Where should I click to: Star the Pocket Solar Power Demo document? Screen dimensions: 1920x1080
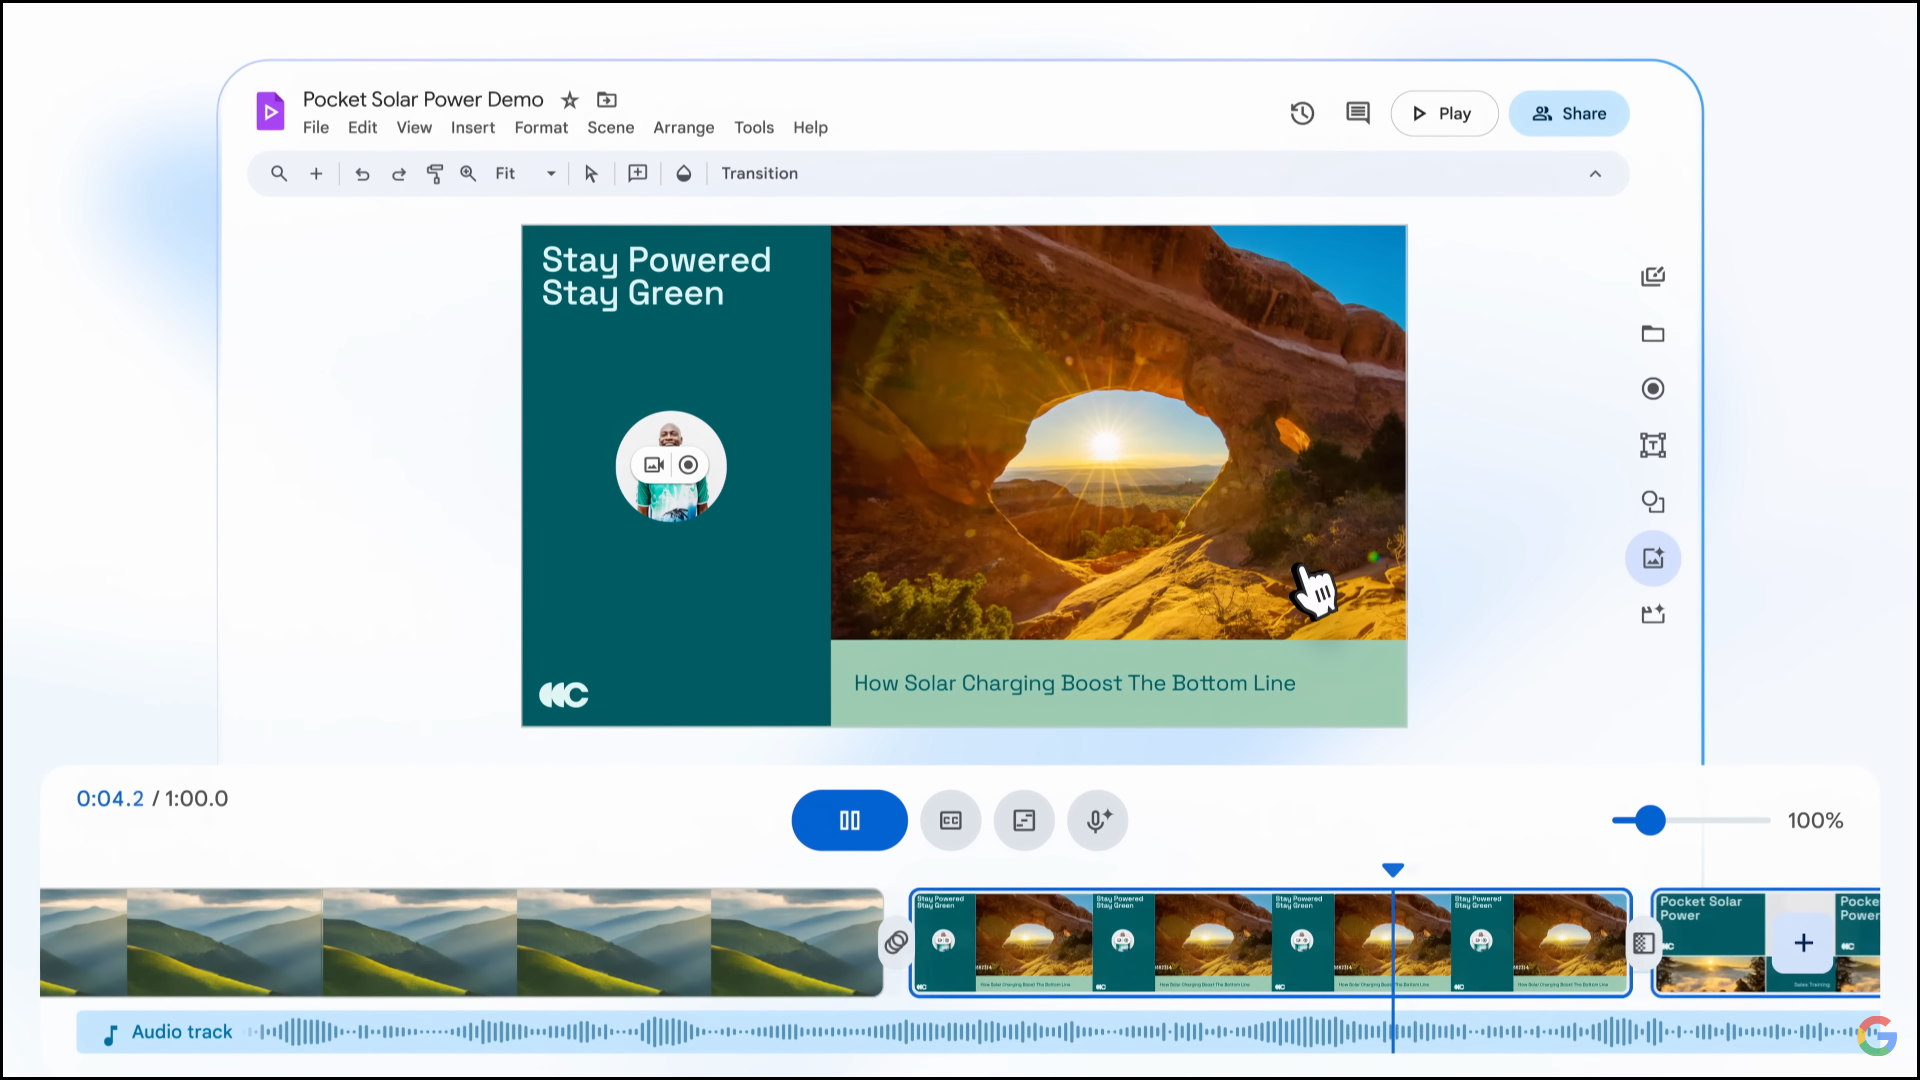pyautogui.click(x=570, y=100)
